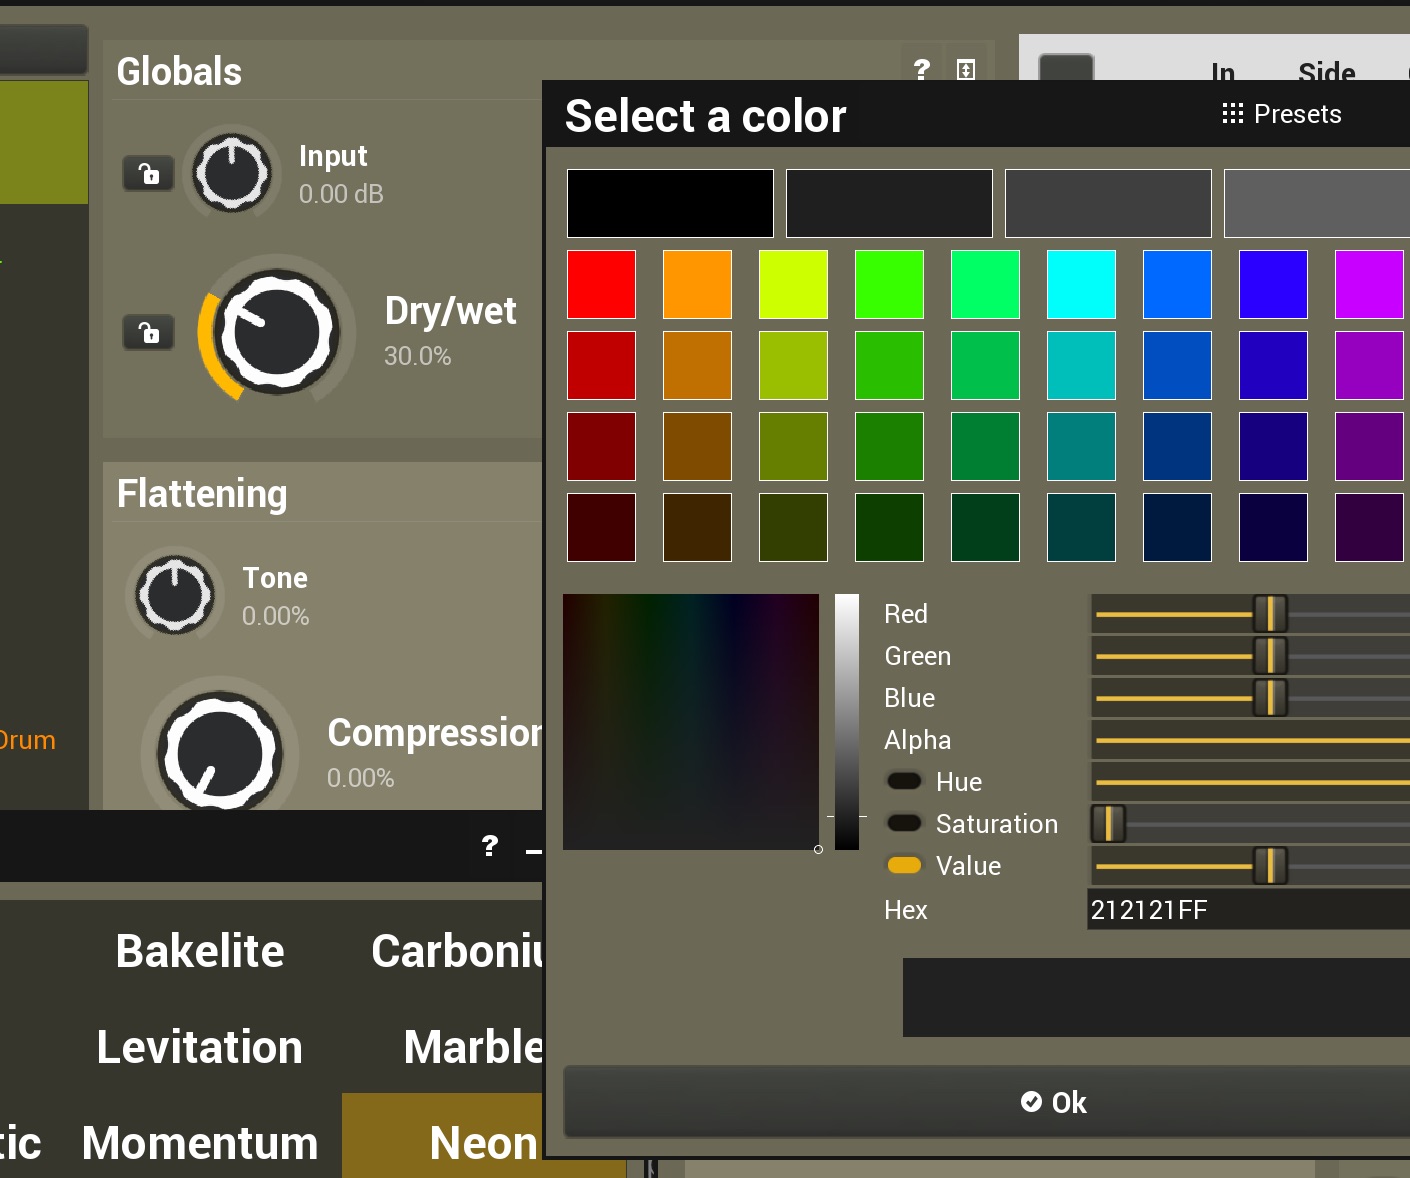Open Presets grid in color dialog

pyautogui.click(x=1282, y=114)
